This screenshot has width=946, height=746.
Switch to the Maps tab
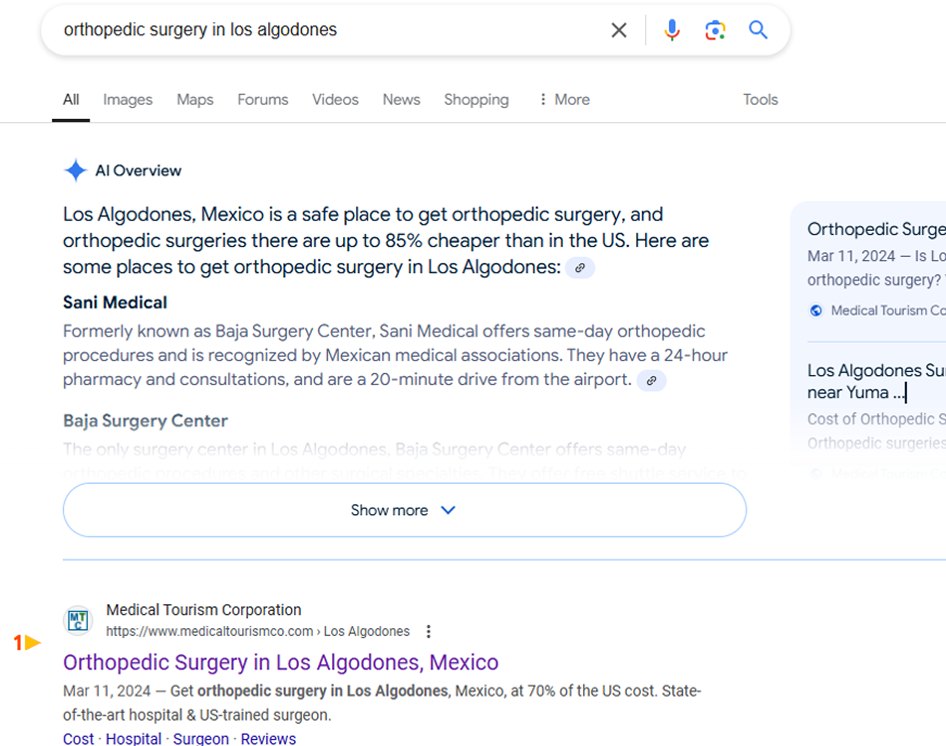click(195, 100)
